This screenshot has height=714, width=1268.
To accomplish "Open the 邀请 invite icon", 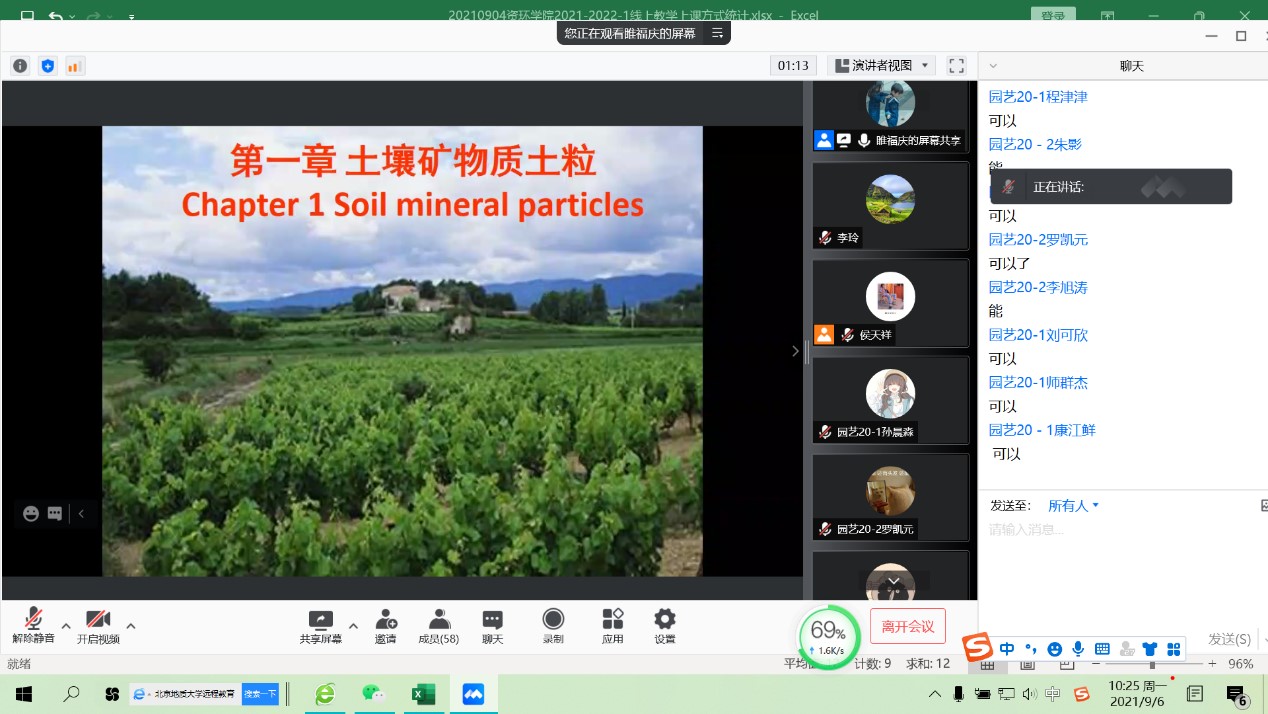I will 385,626.
